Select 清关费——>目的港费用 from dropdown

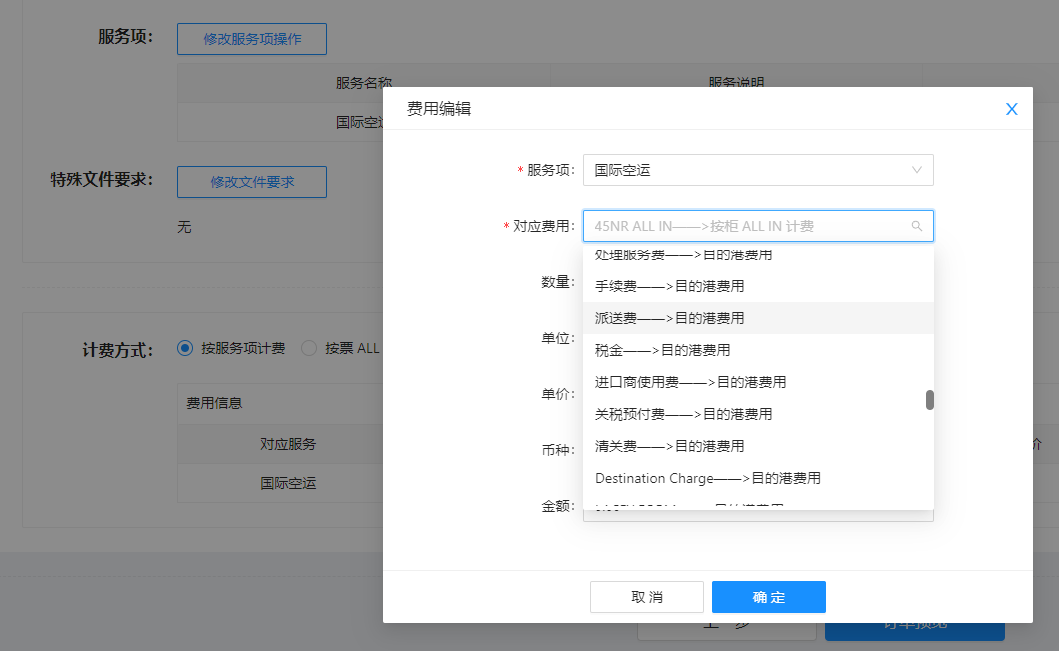tap(669, 446)
